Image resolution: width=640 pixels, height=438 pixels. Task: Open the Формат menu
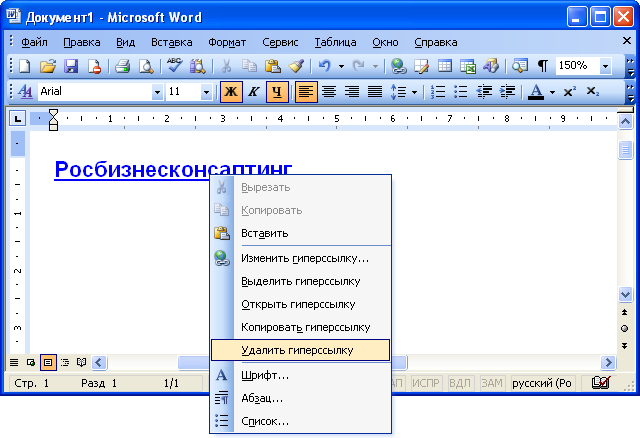pos(227,42)
